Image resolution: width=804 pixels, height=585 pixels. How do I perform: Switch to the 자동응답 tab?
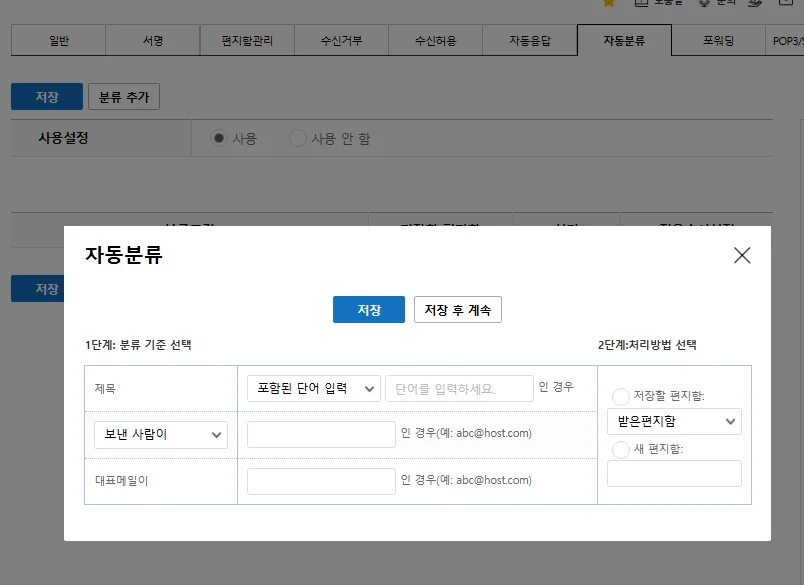pyautogui.click(x=530, y=41)
